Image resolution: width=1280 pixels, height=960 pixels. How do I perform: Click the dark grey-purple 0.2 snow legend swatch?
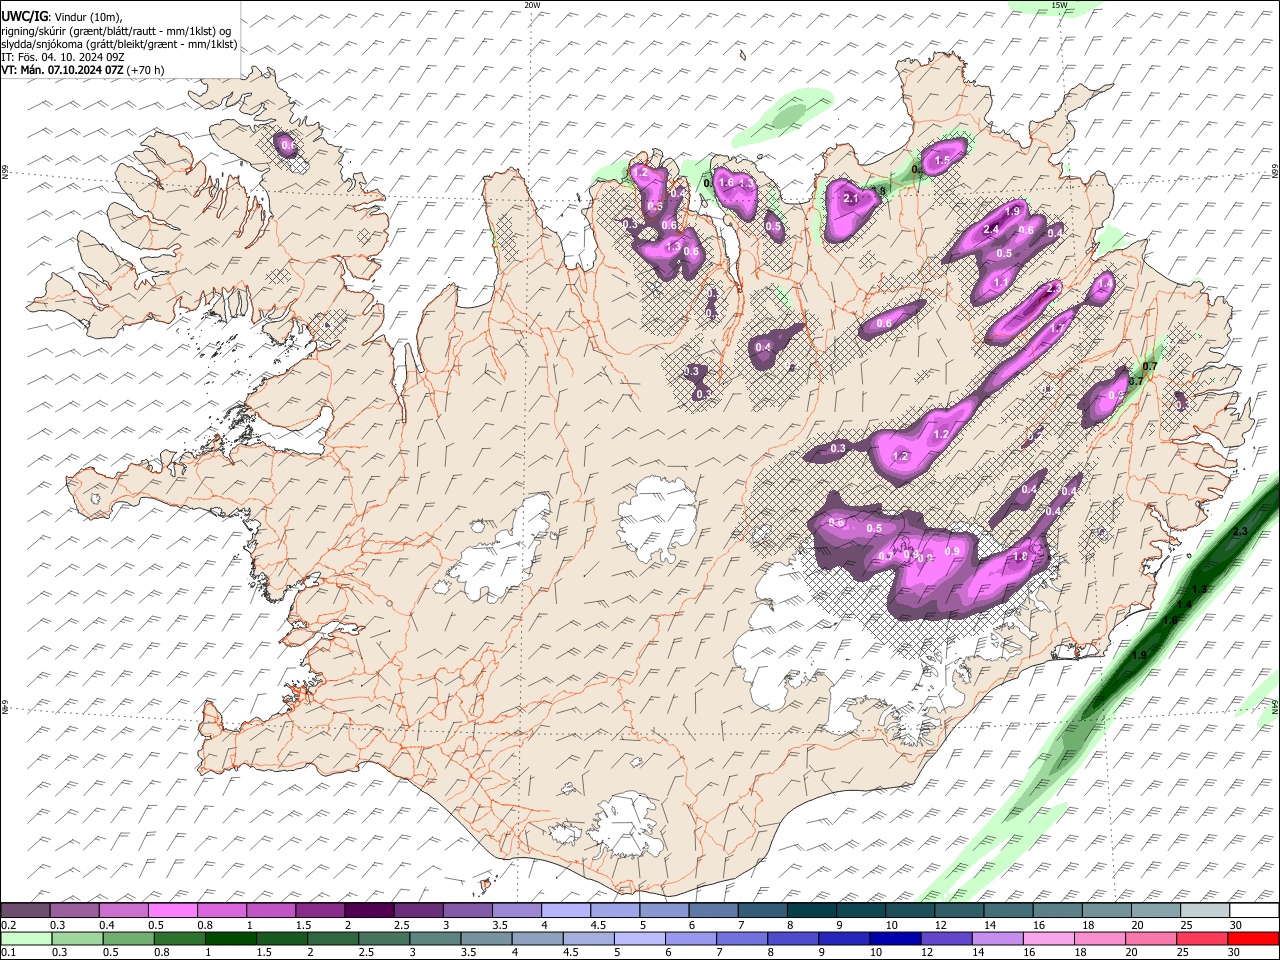(26, 911)
